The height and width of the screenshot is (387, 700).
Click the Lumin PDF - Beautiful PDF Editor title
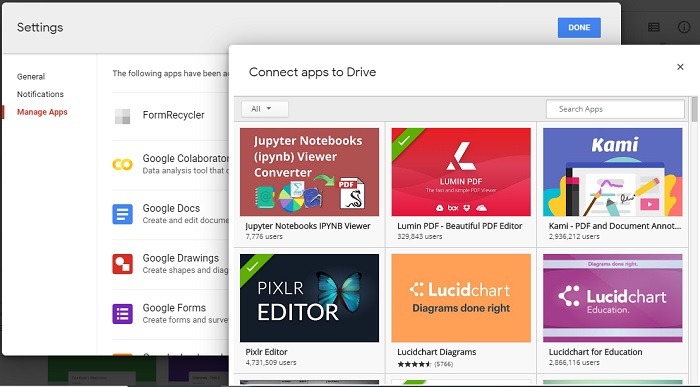[460, 226]
